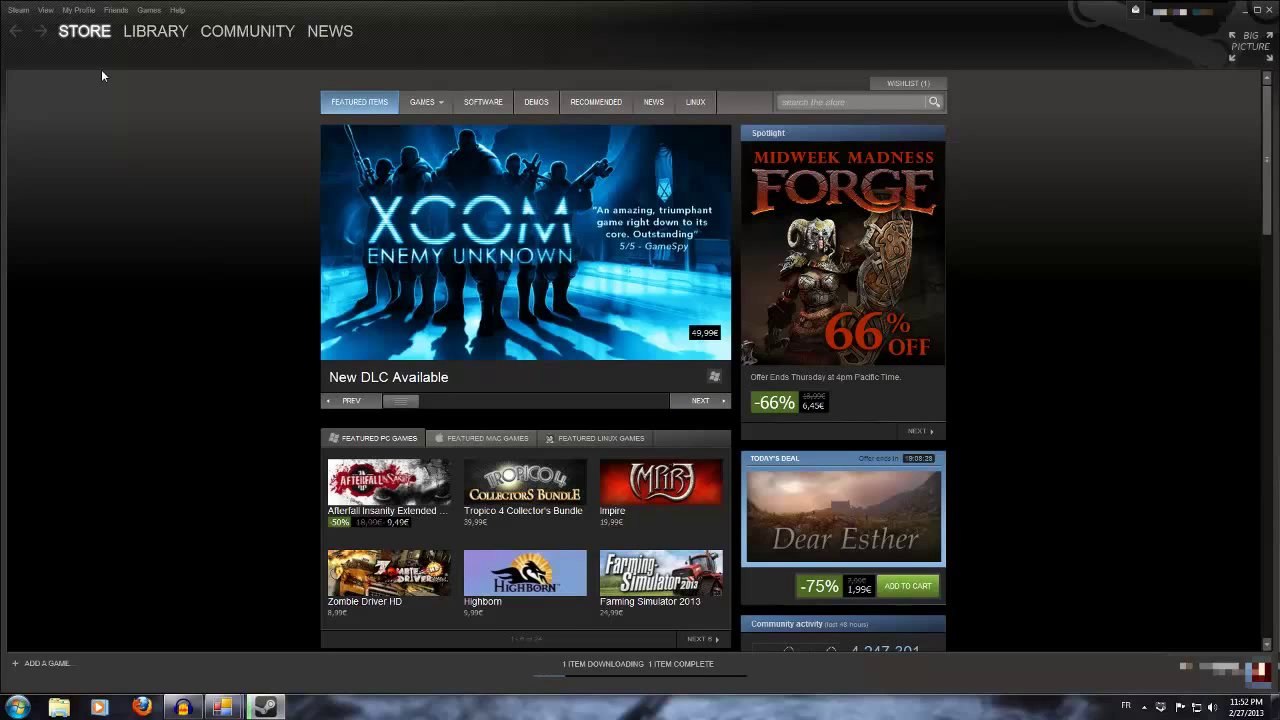This screenshot has height=720, width=1280.
Task: Open the Recommended store tab
Action: 596,102
